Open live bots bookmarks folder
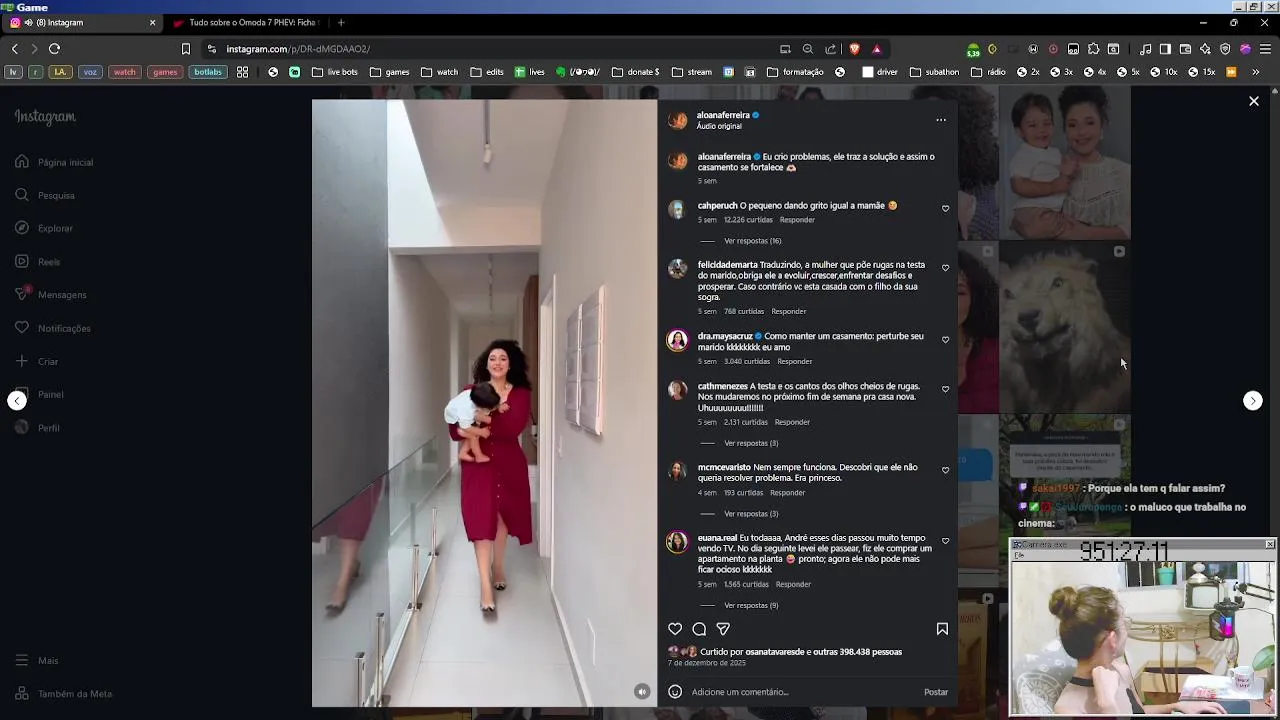The width and height of the screenshot is (1280, 720). coord(334,72)
